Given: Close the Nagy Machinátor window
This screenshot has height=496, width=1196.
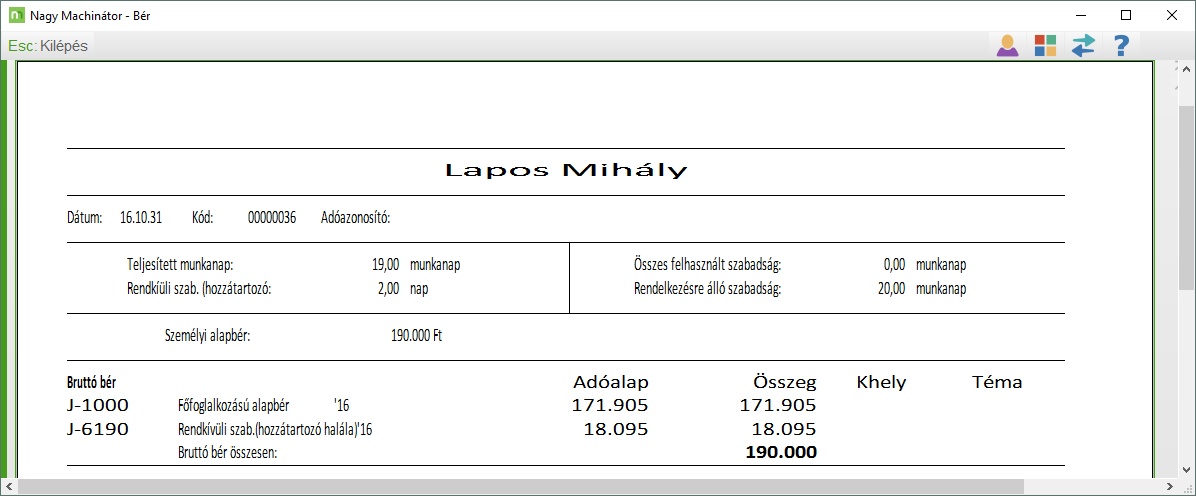Looking at the screenshot, I should pos(1172,15).
